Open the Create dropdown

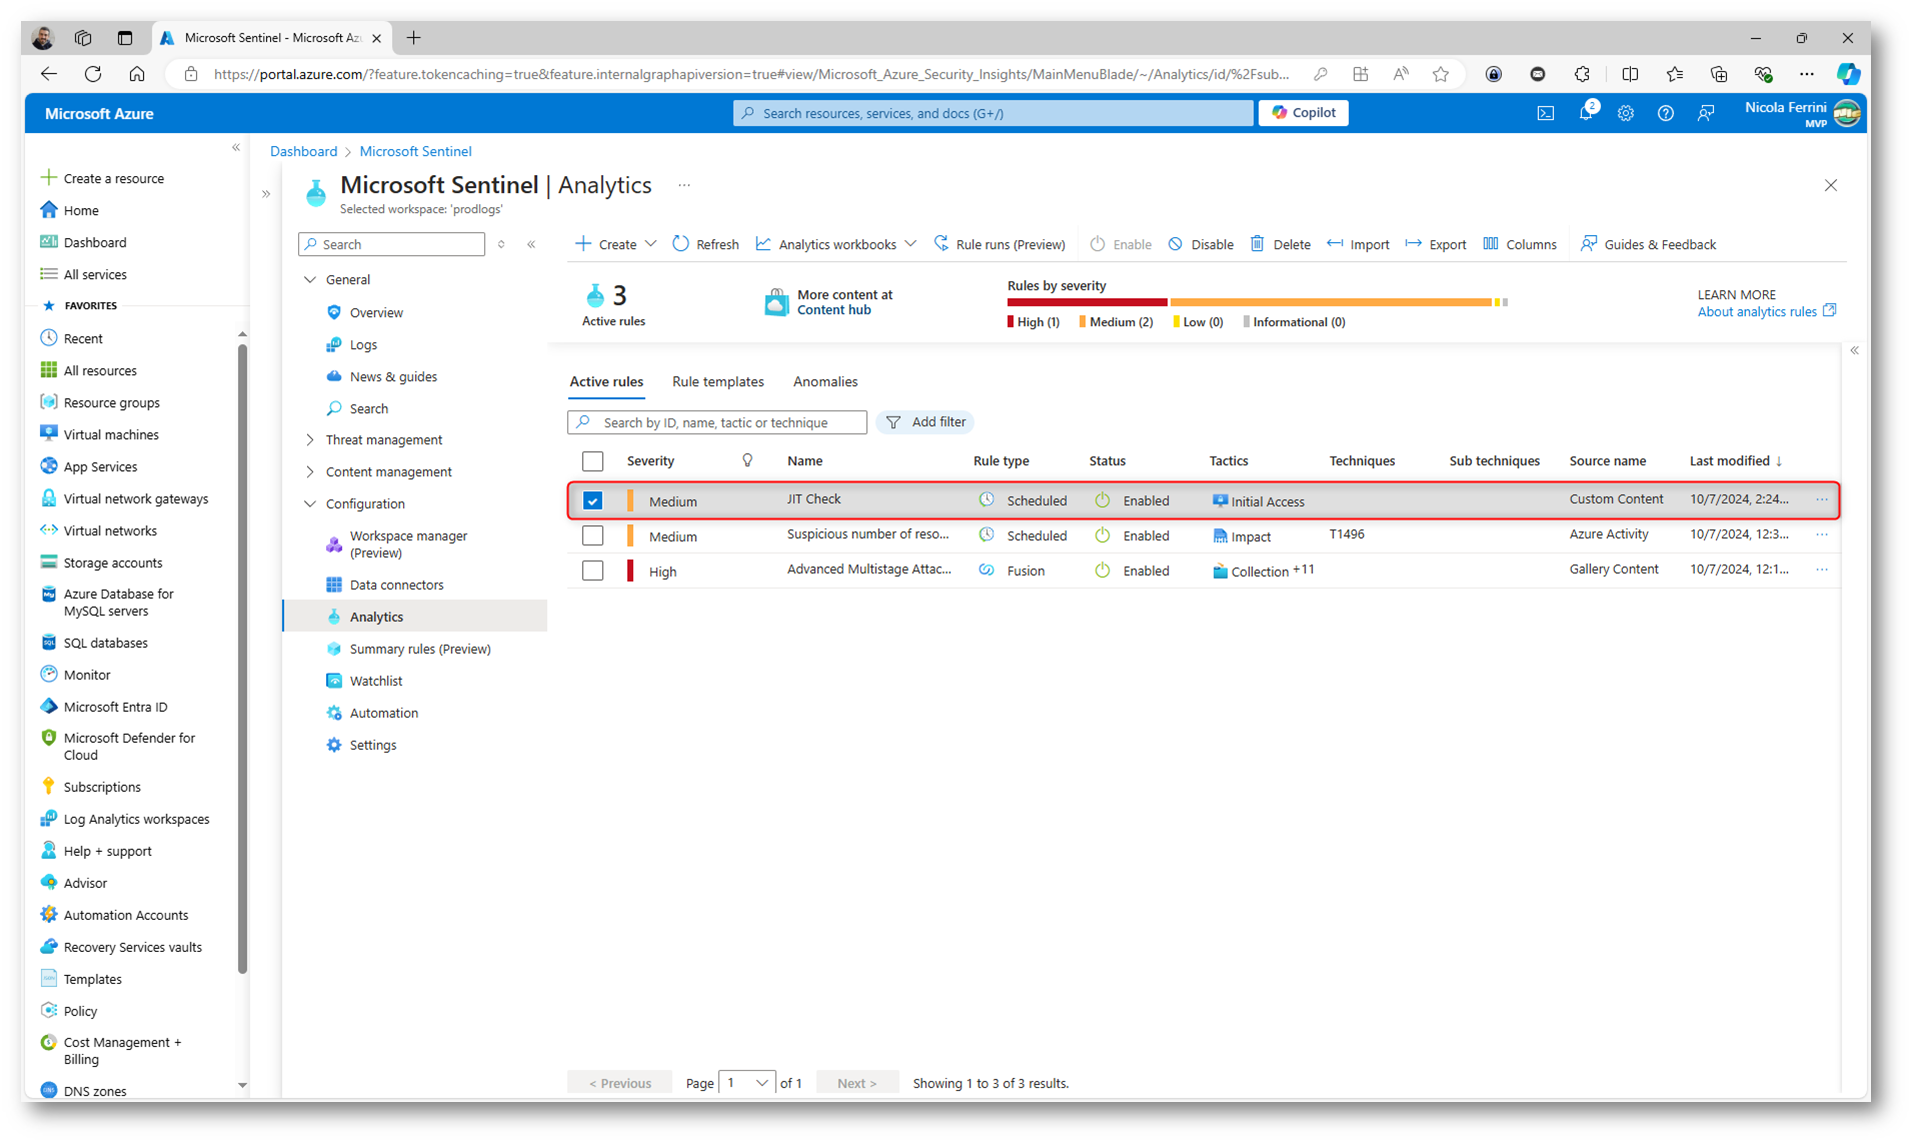pos(615,244)
